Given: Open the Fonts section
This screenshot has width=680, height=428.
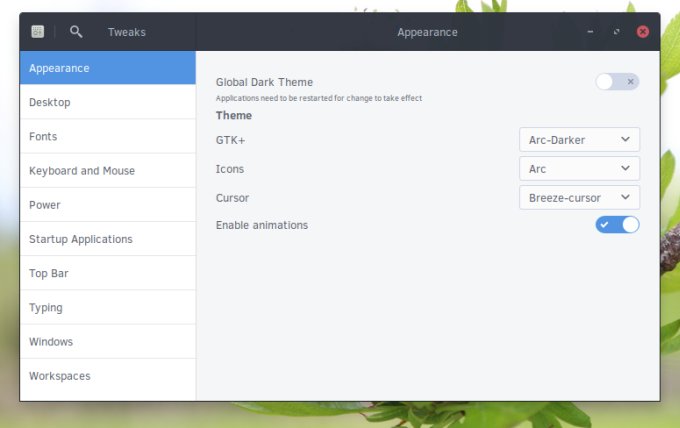Looking at the screenshot, I should click(108, 137).
